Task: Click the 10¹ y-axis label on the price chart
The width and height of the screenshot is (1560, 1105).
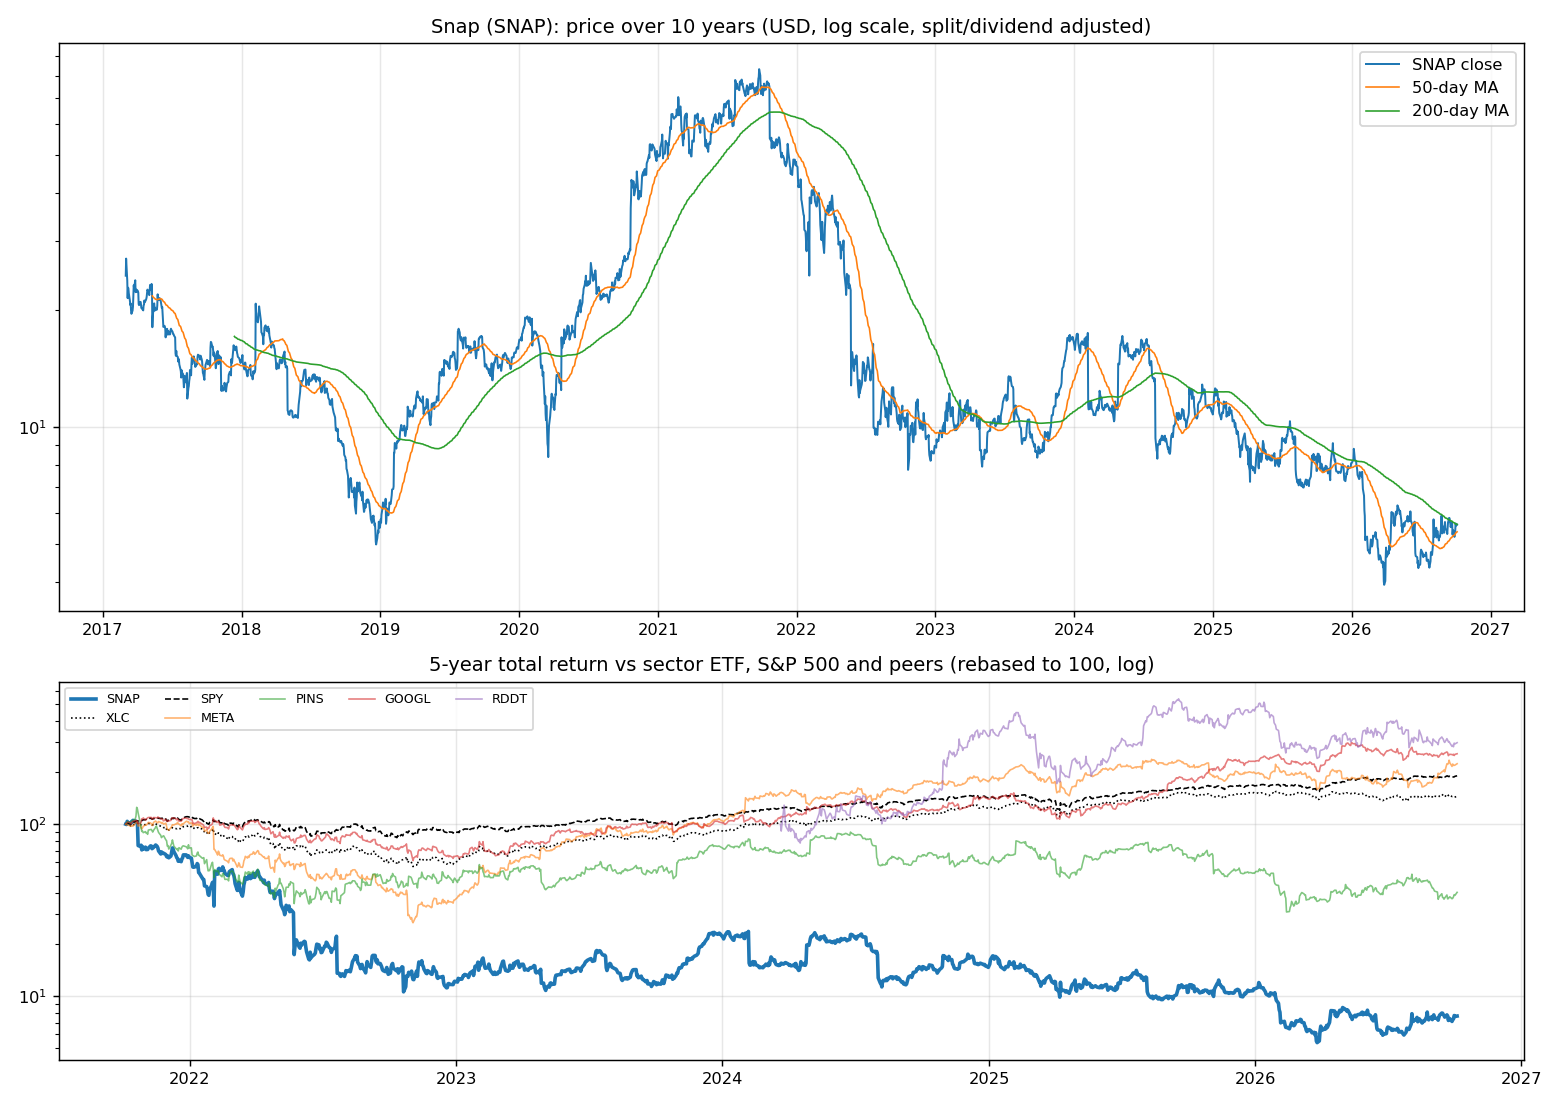Action: (35, 427)
